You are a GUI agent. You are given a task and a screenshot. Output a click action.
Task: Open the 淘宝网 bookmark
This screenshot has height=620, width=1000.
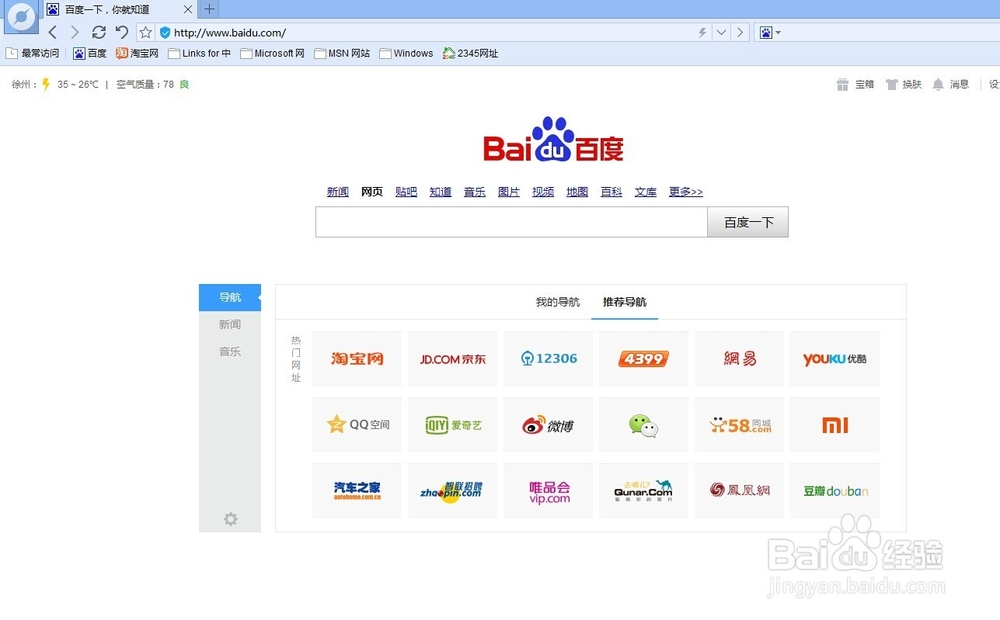pyautogui.click(x=137, y=54)
